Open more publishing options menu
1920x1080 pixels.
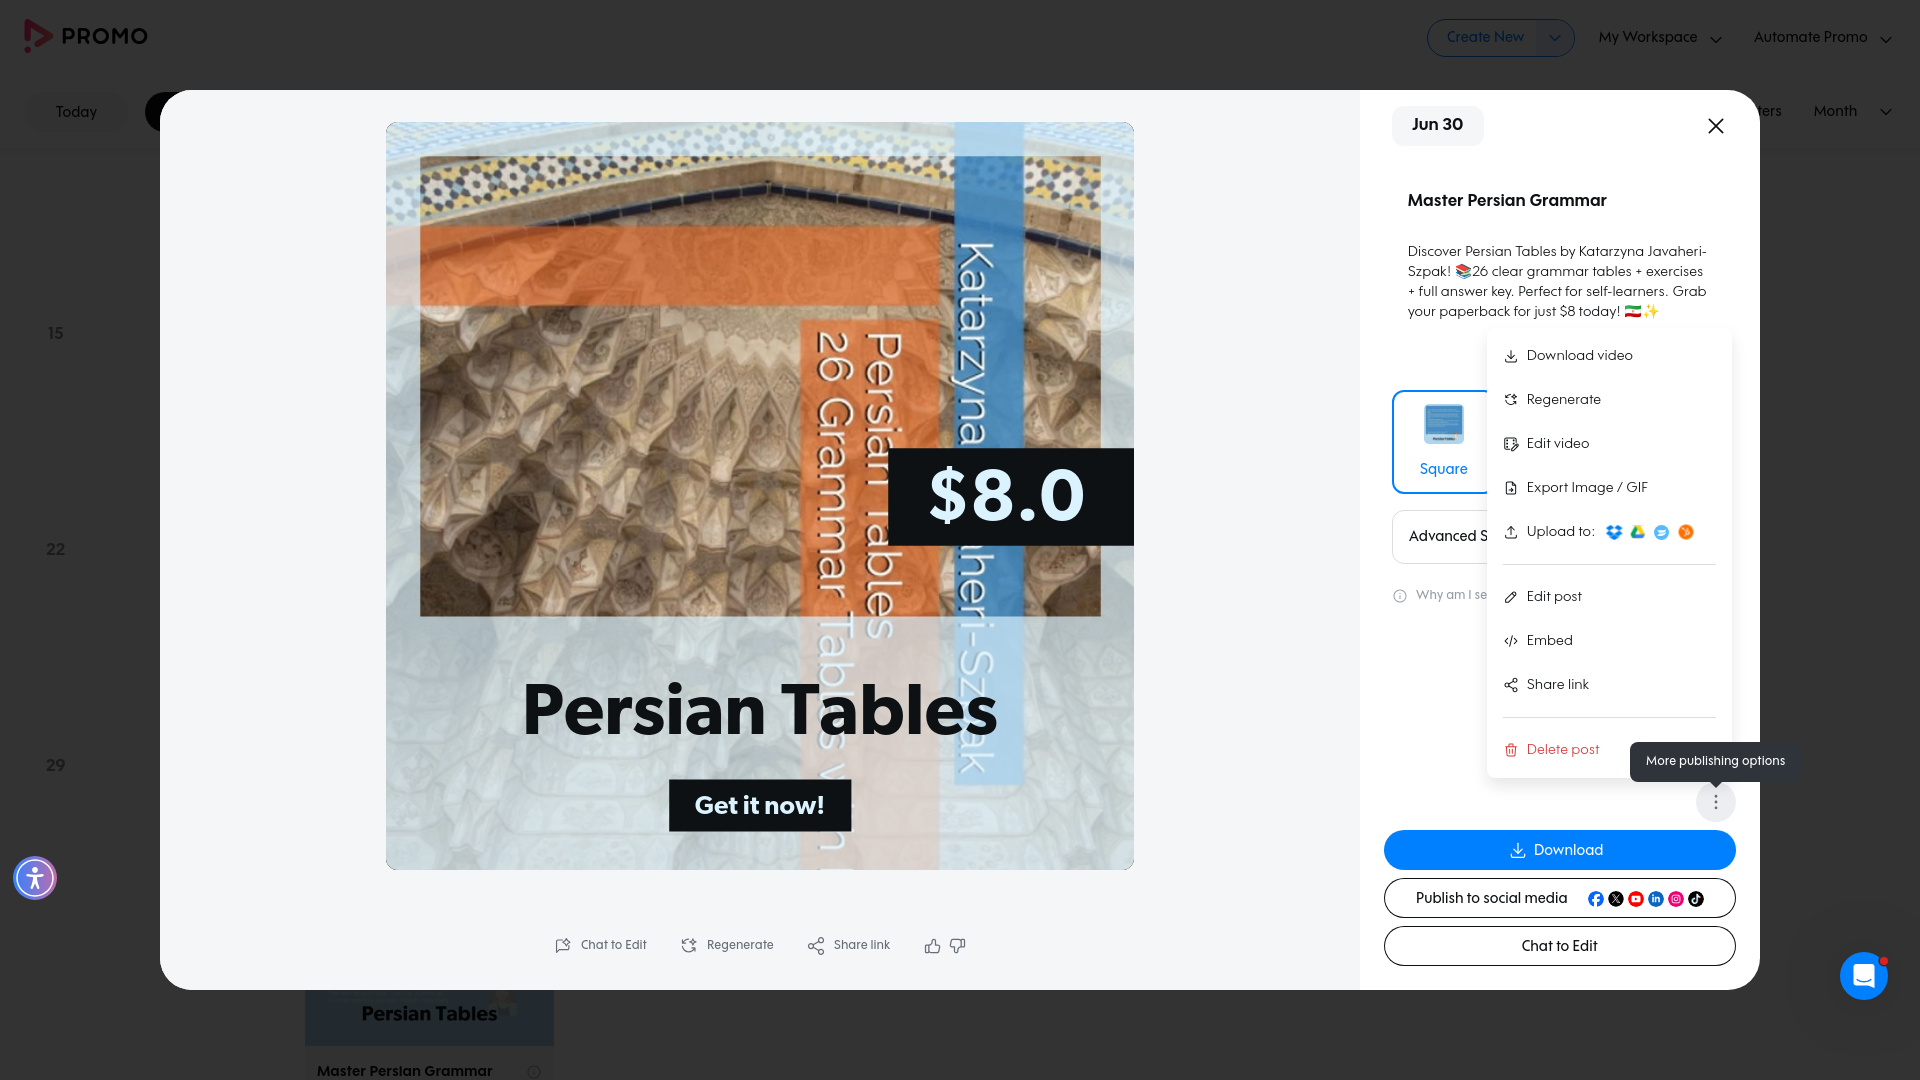pos(1716,802)
